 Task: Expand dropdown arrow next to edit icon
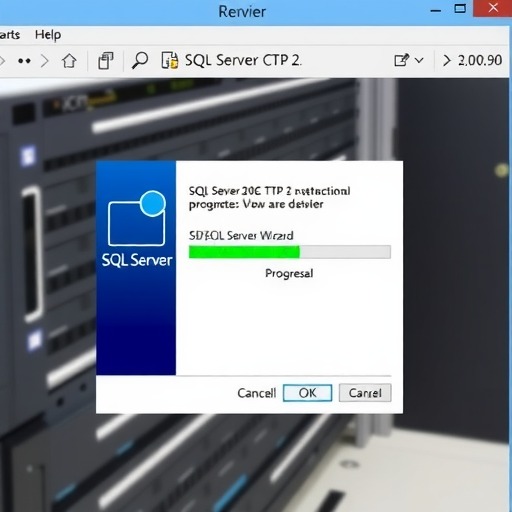(419, 61)
